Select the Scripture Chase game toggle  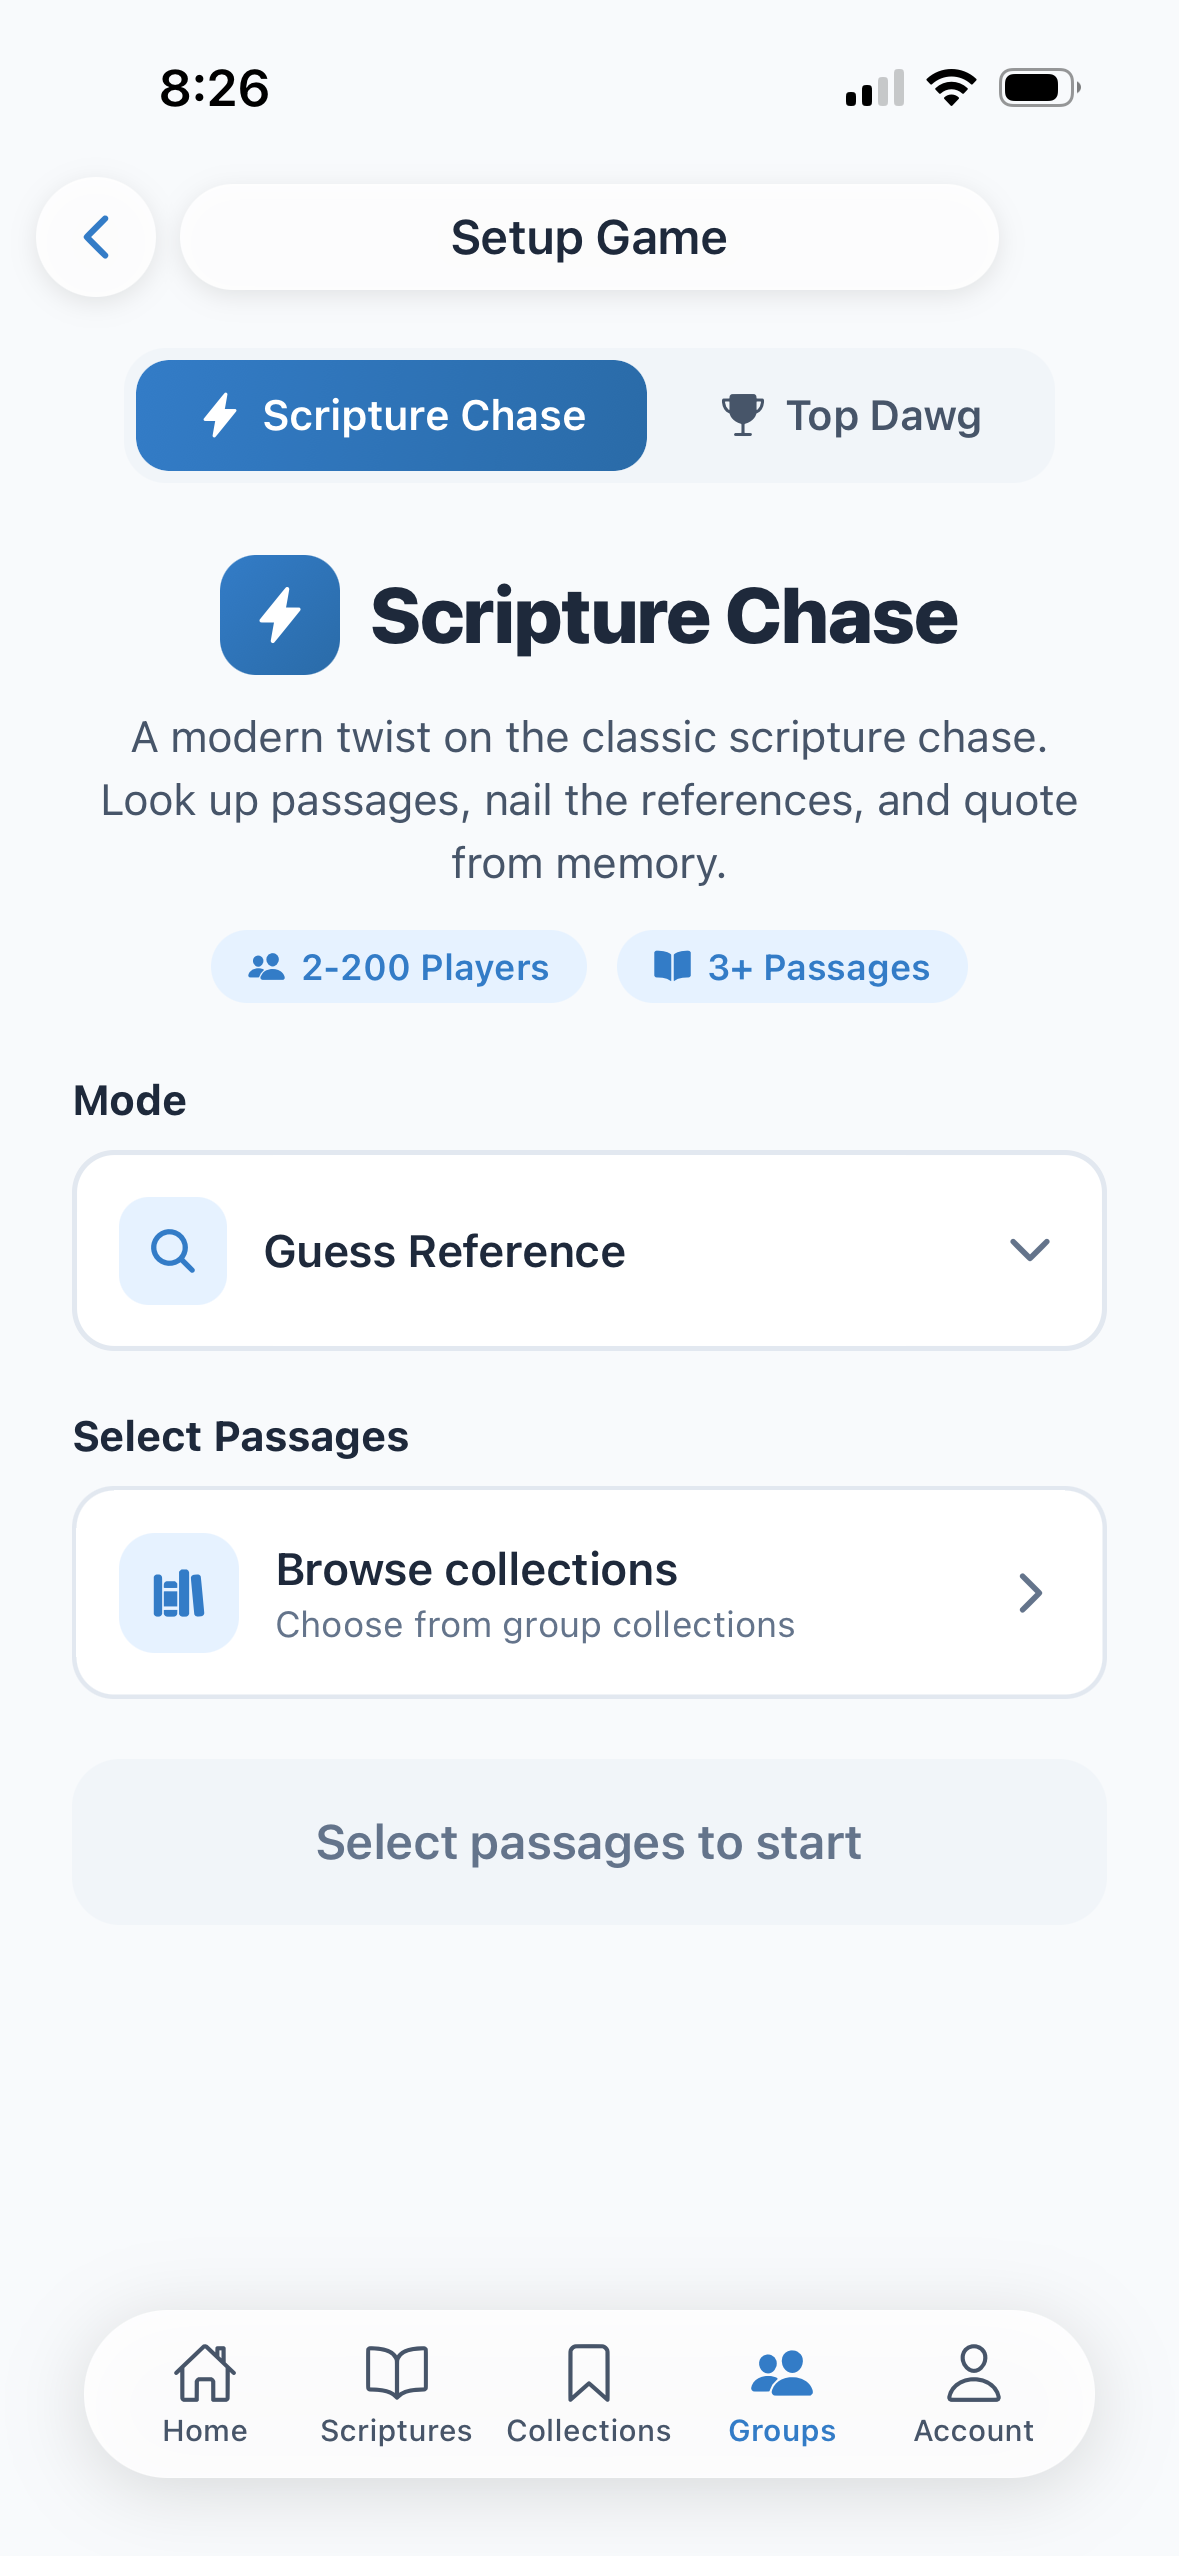[391, 415]
